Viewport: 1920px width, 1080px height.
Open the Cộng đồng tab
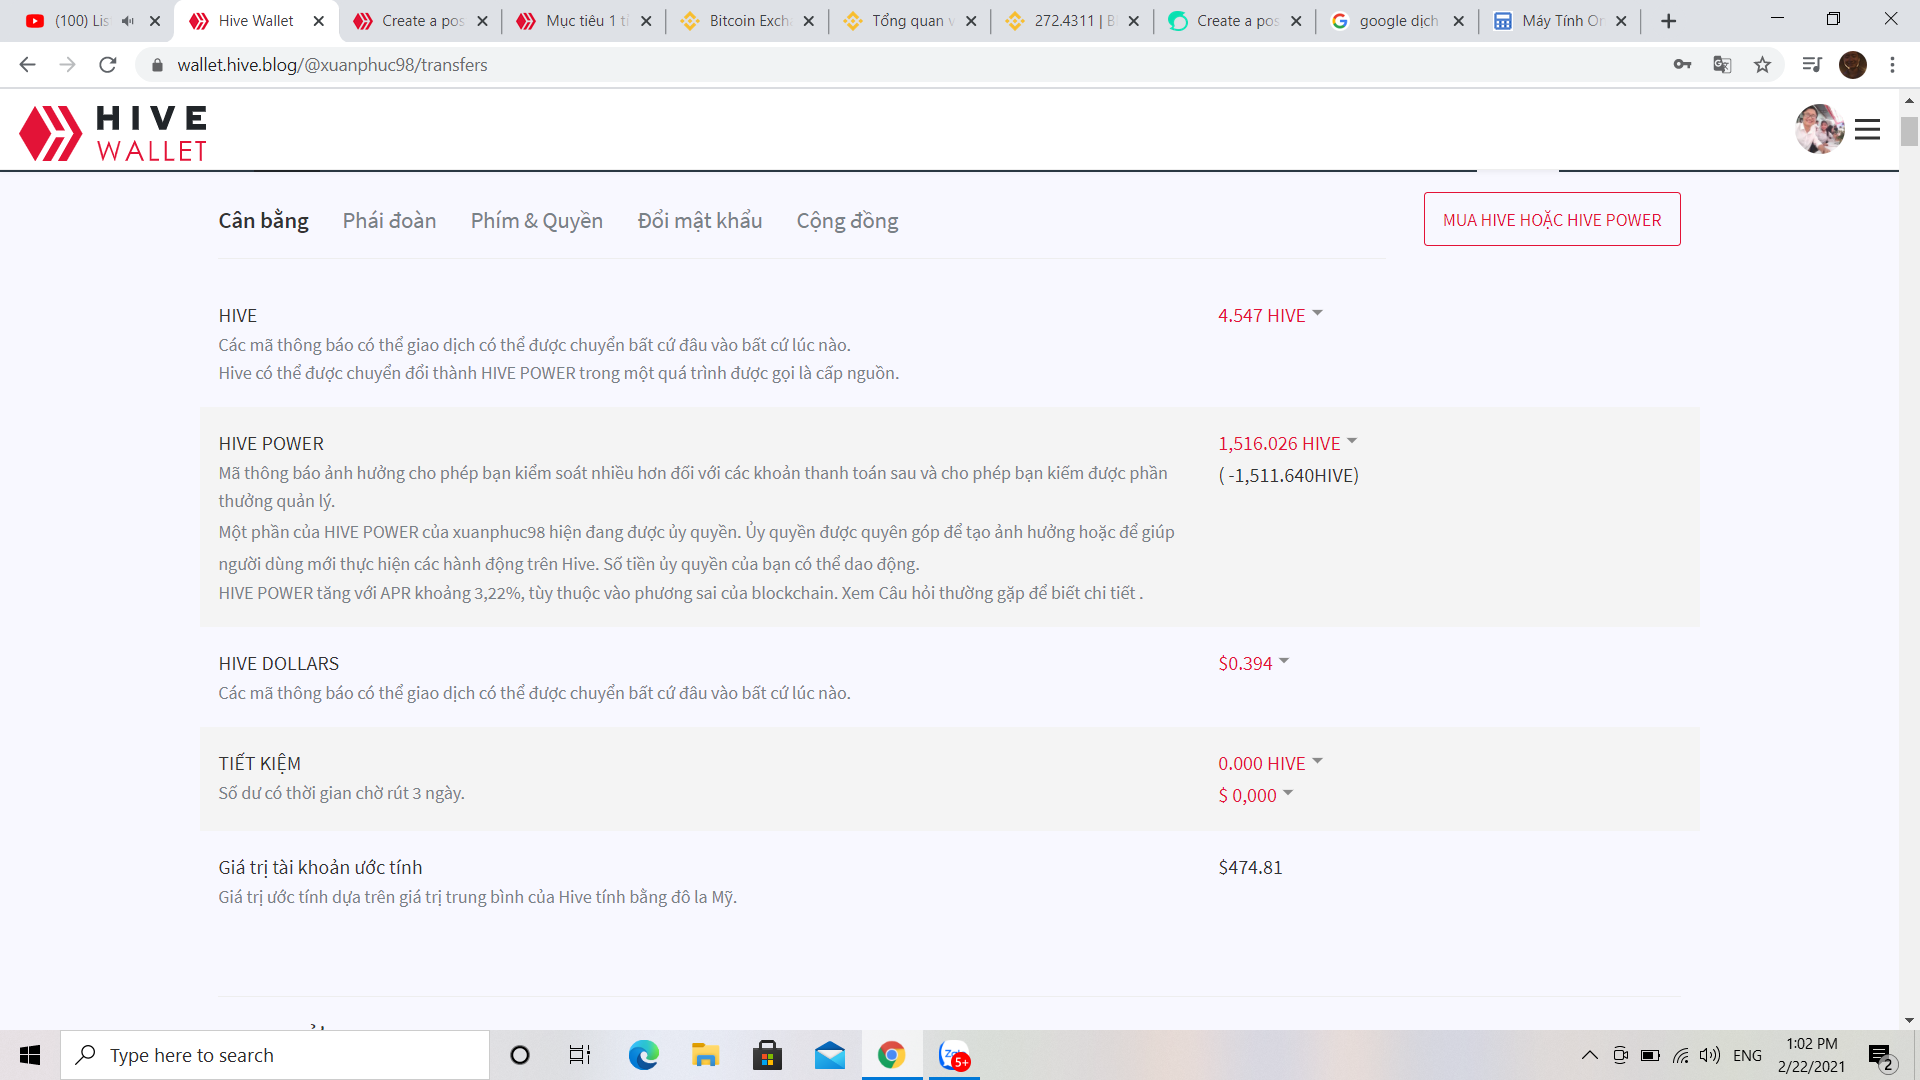(x=847, y=220)
